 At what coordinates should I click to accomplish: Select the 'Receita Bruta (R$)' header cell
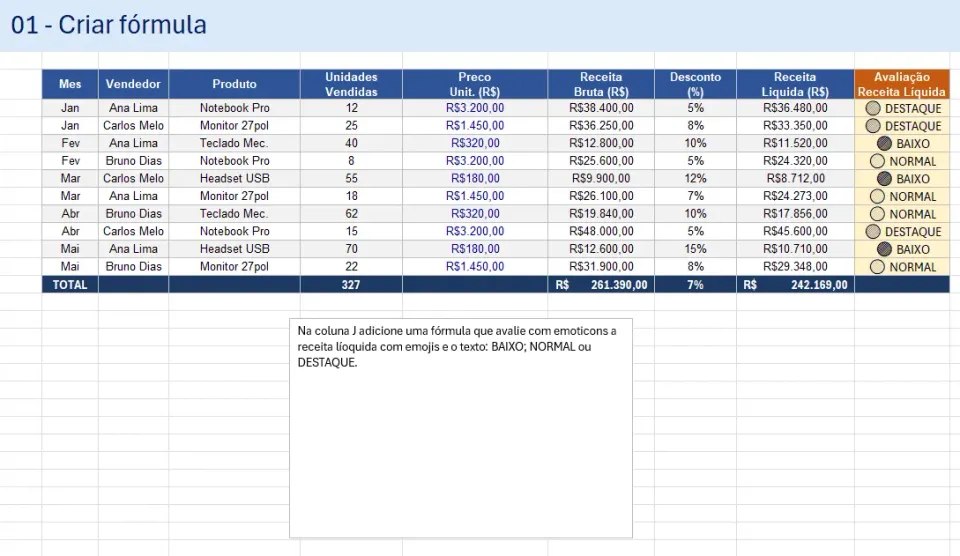point(601,84)
